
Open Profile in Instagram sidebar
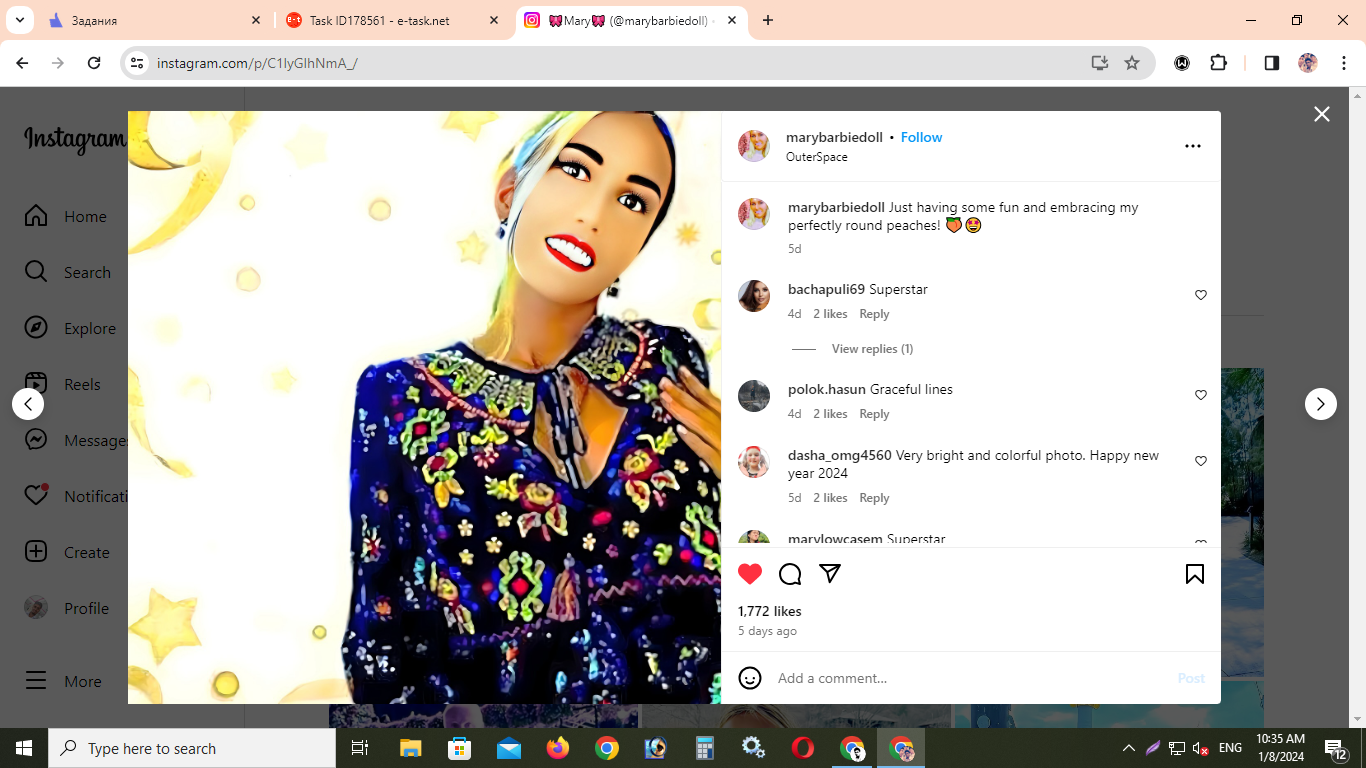[x=66, y=608]
